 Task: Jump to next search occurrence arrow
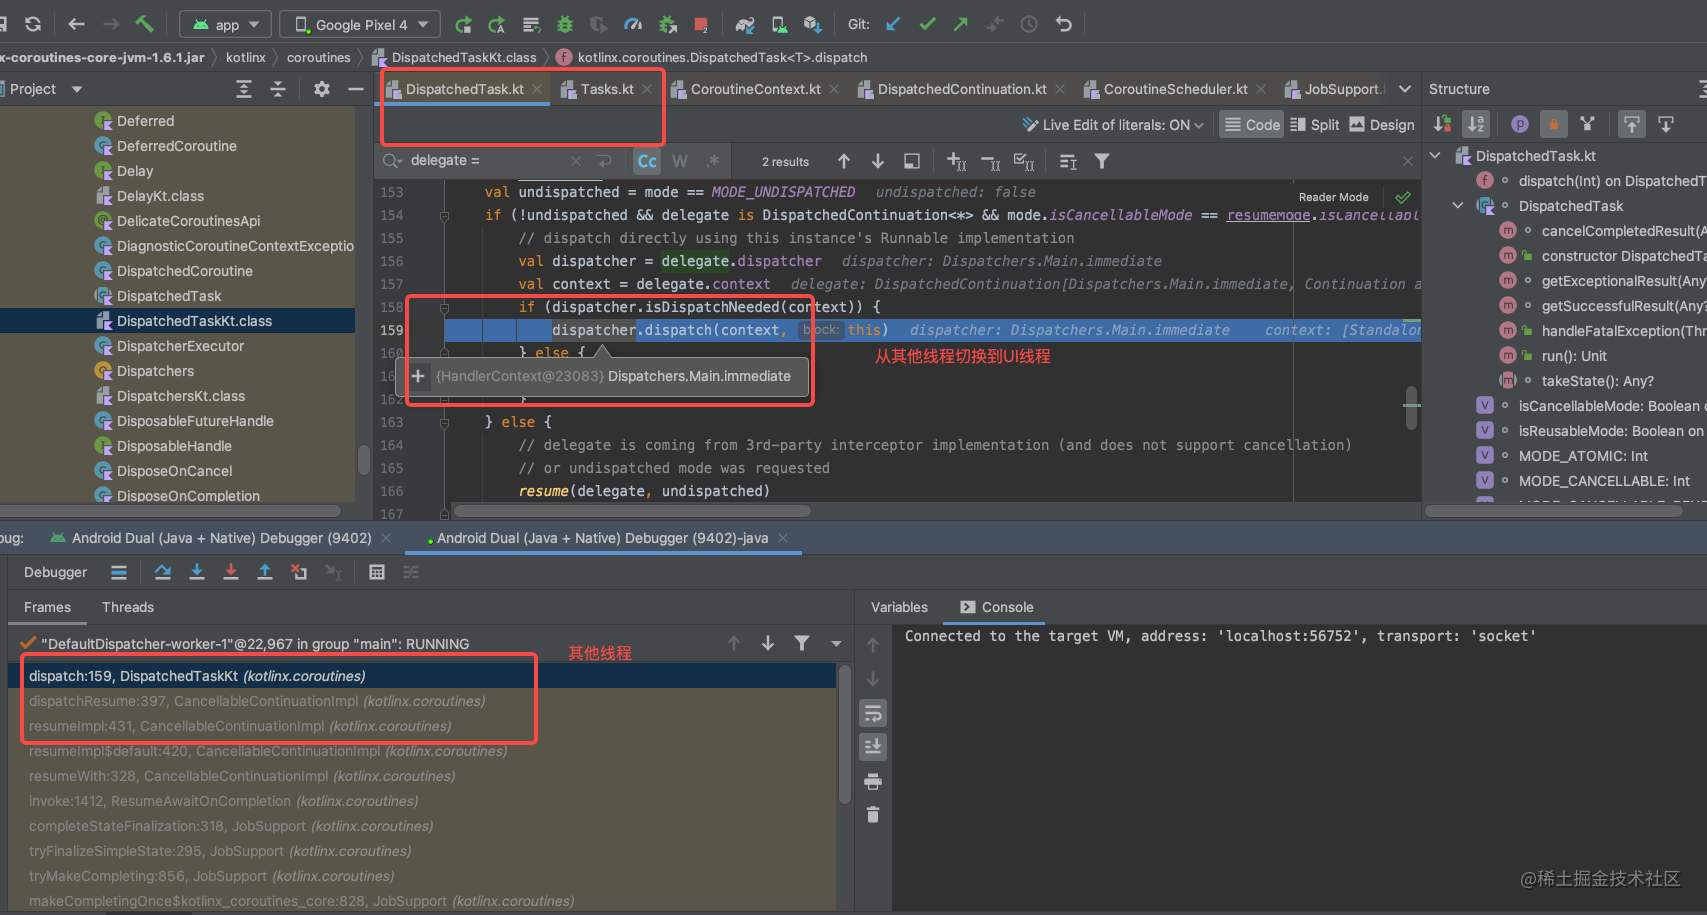click(878, 161)
